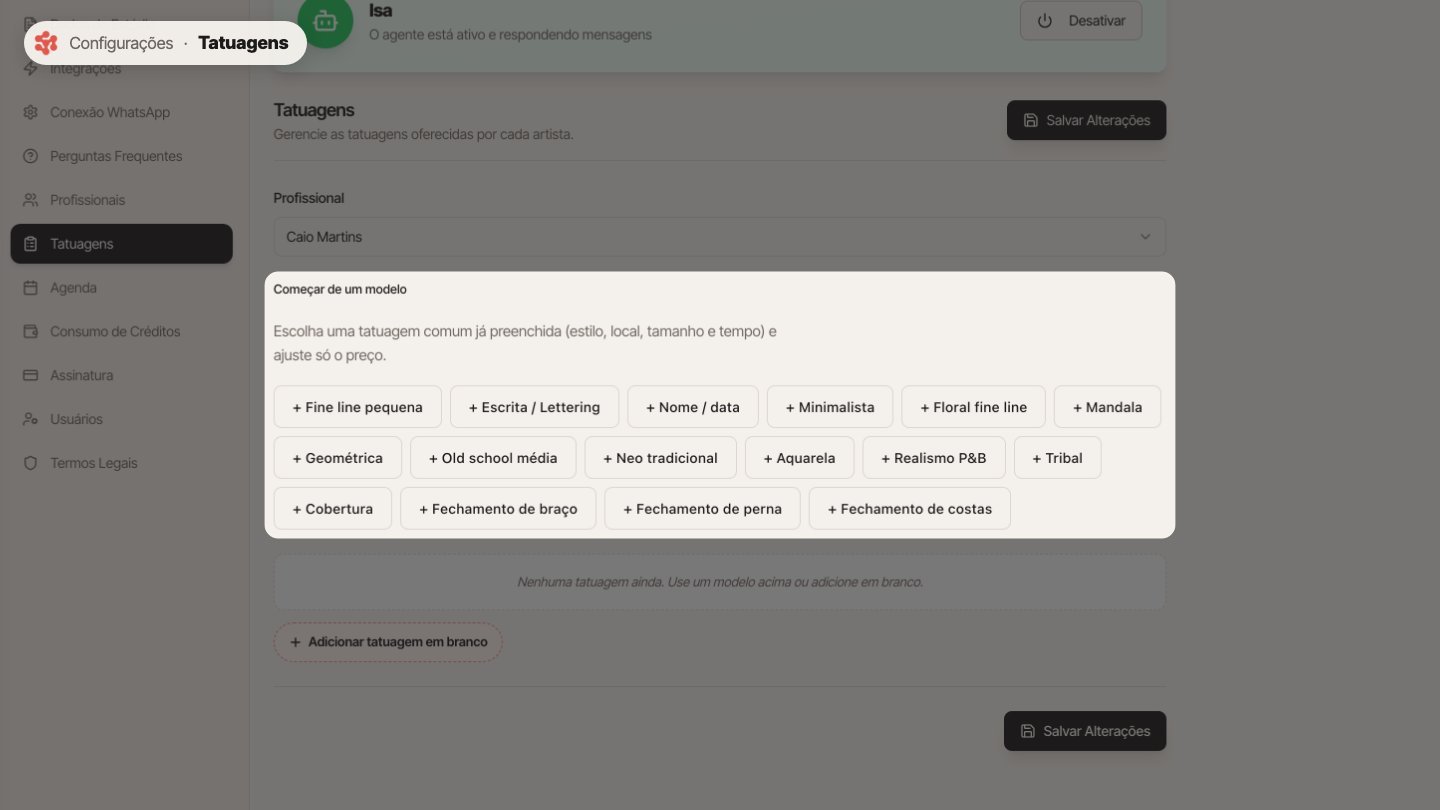This screenshot has width=1440, height=810.
Task: Click the Perguntas Frequentes question mark icon
Action: tap(30, 156)
